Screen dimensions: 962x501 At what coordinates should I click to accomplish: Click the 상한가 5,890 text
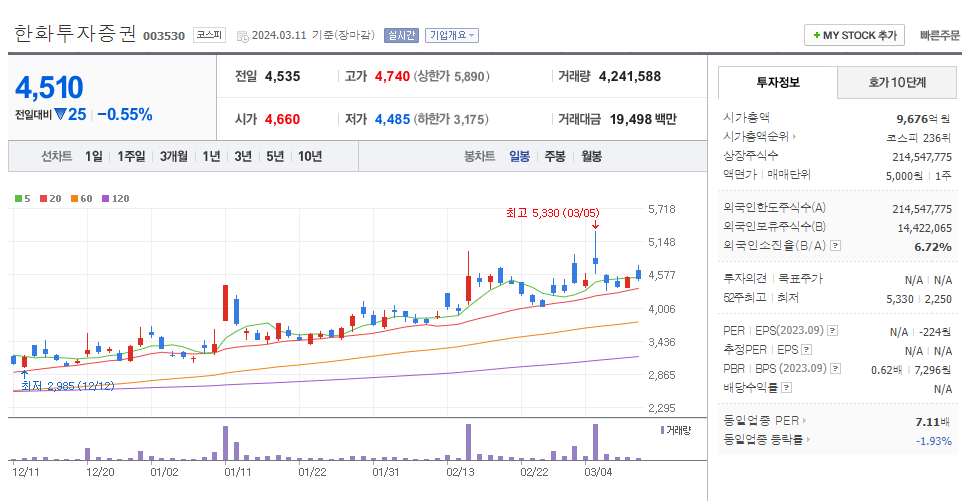click(452, 77)
